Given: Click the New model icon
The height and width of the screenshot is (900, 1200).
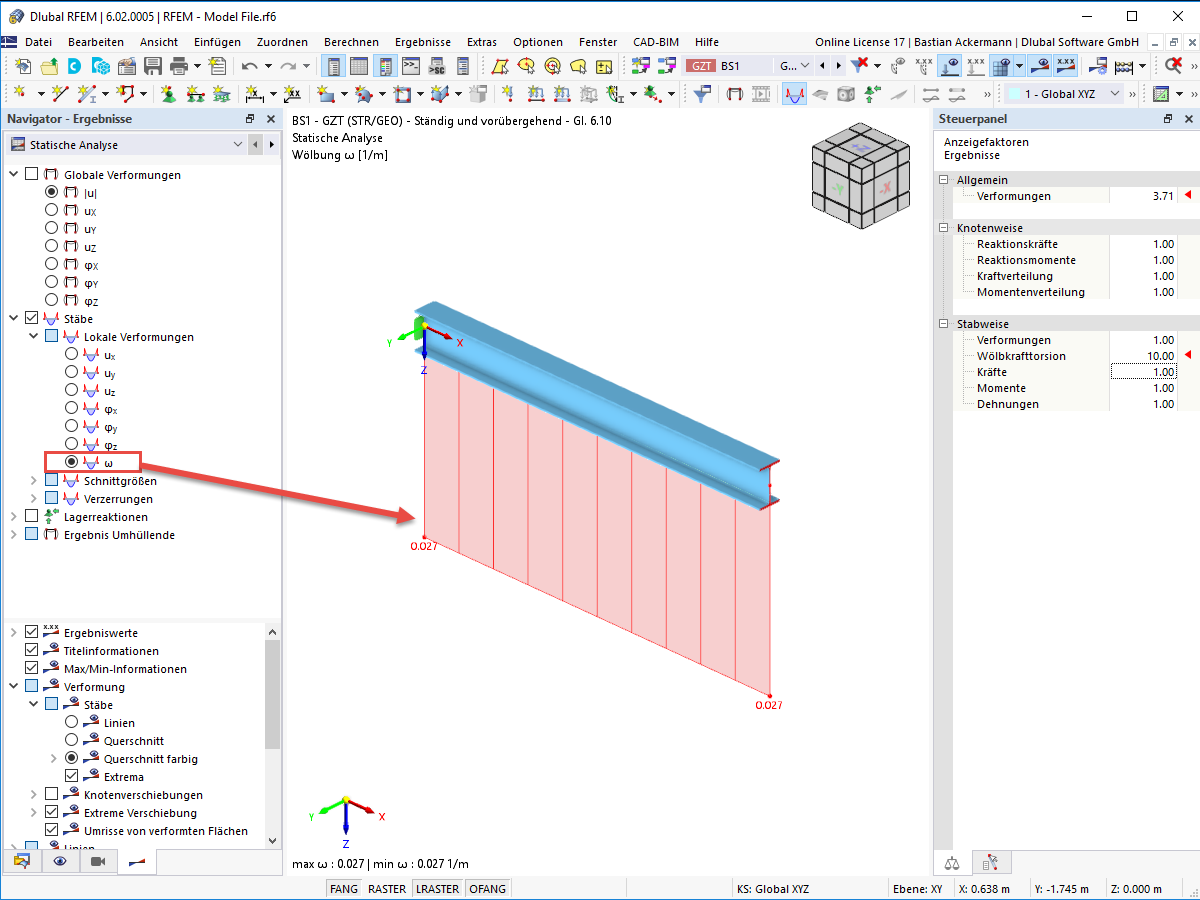Looking at the screenshot, I should [24, 66].
